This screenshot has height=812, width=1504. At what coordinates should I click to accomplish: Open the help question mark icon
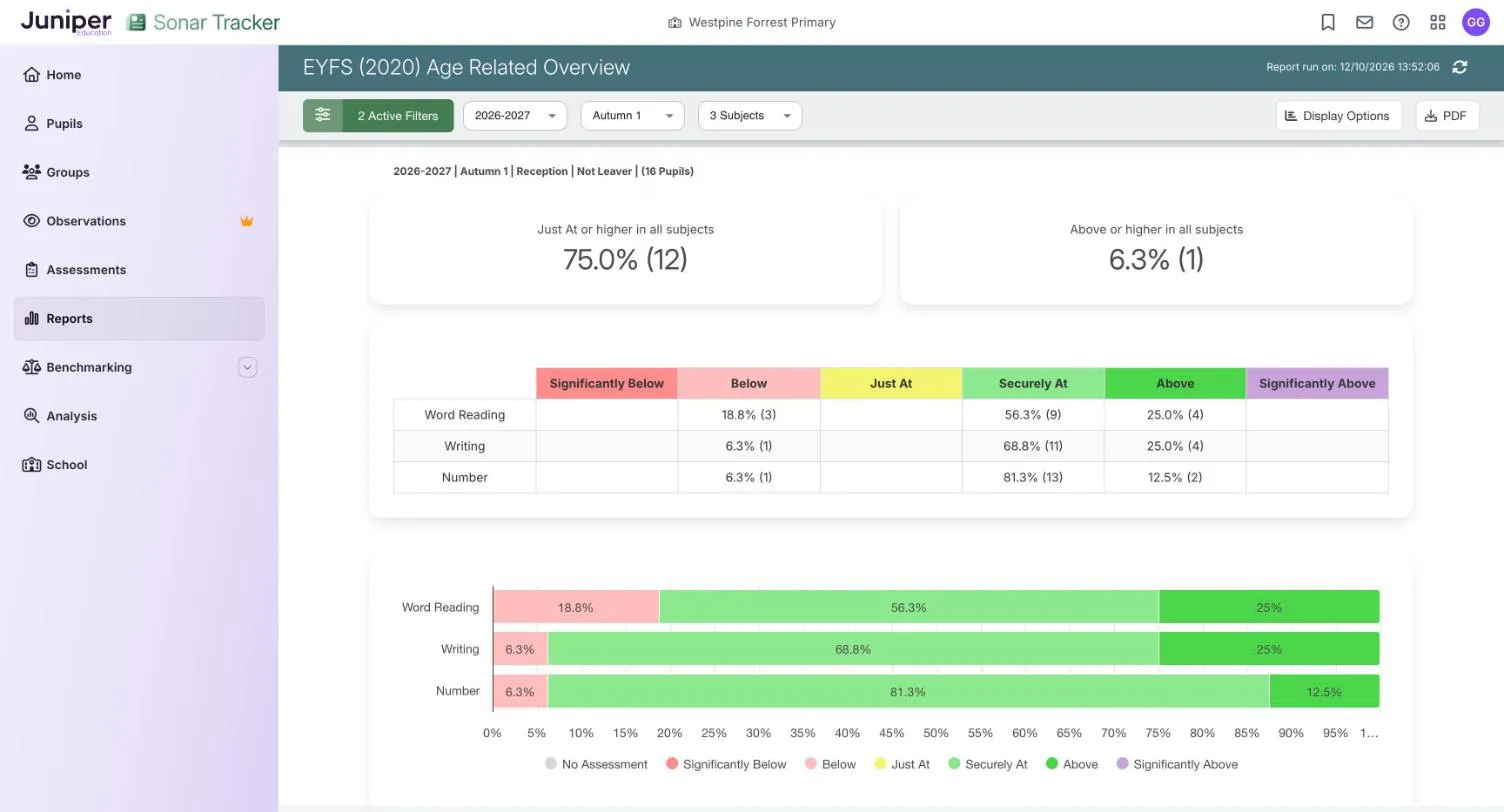click(1401, 22)
